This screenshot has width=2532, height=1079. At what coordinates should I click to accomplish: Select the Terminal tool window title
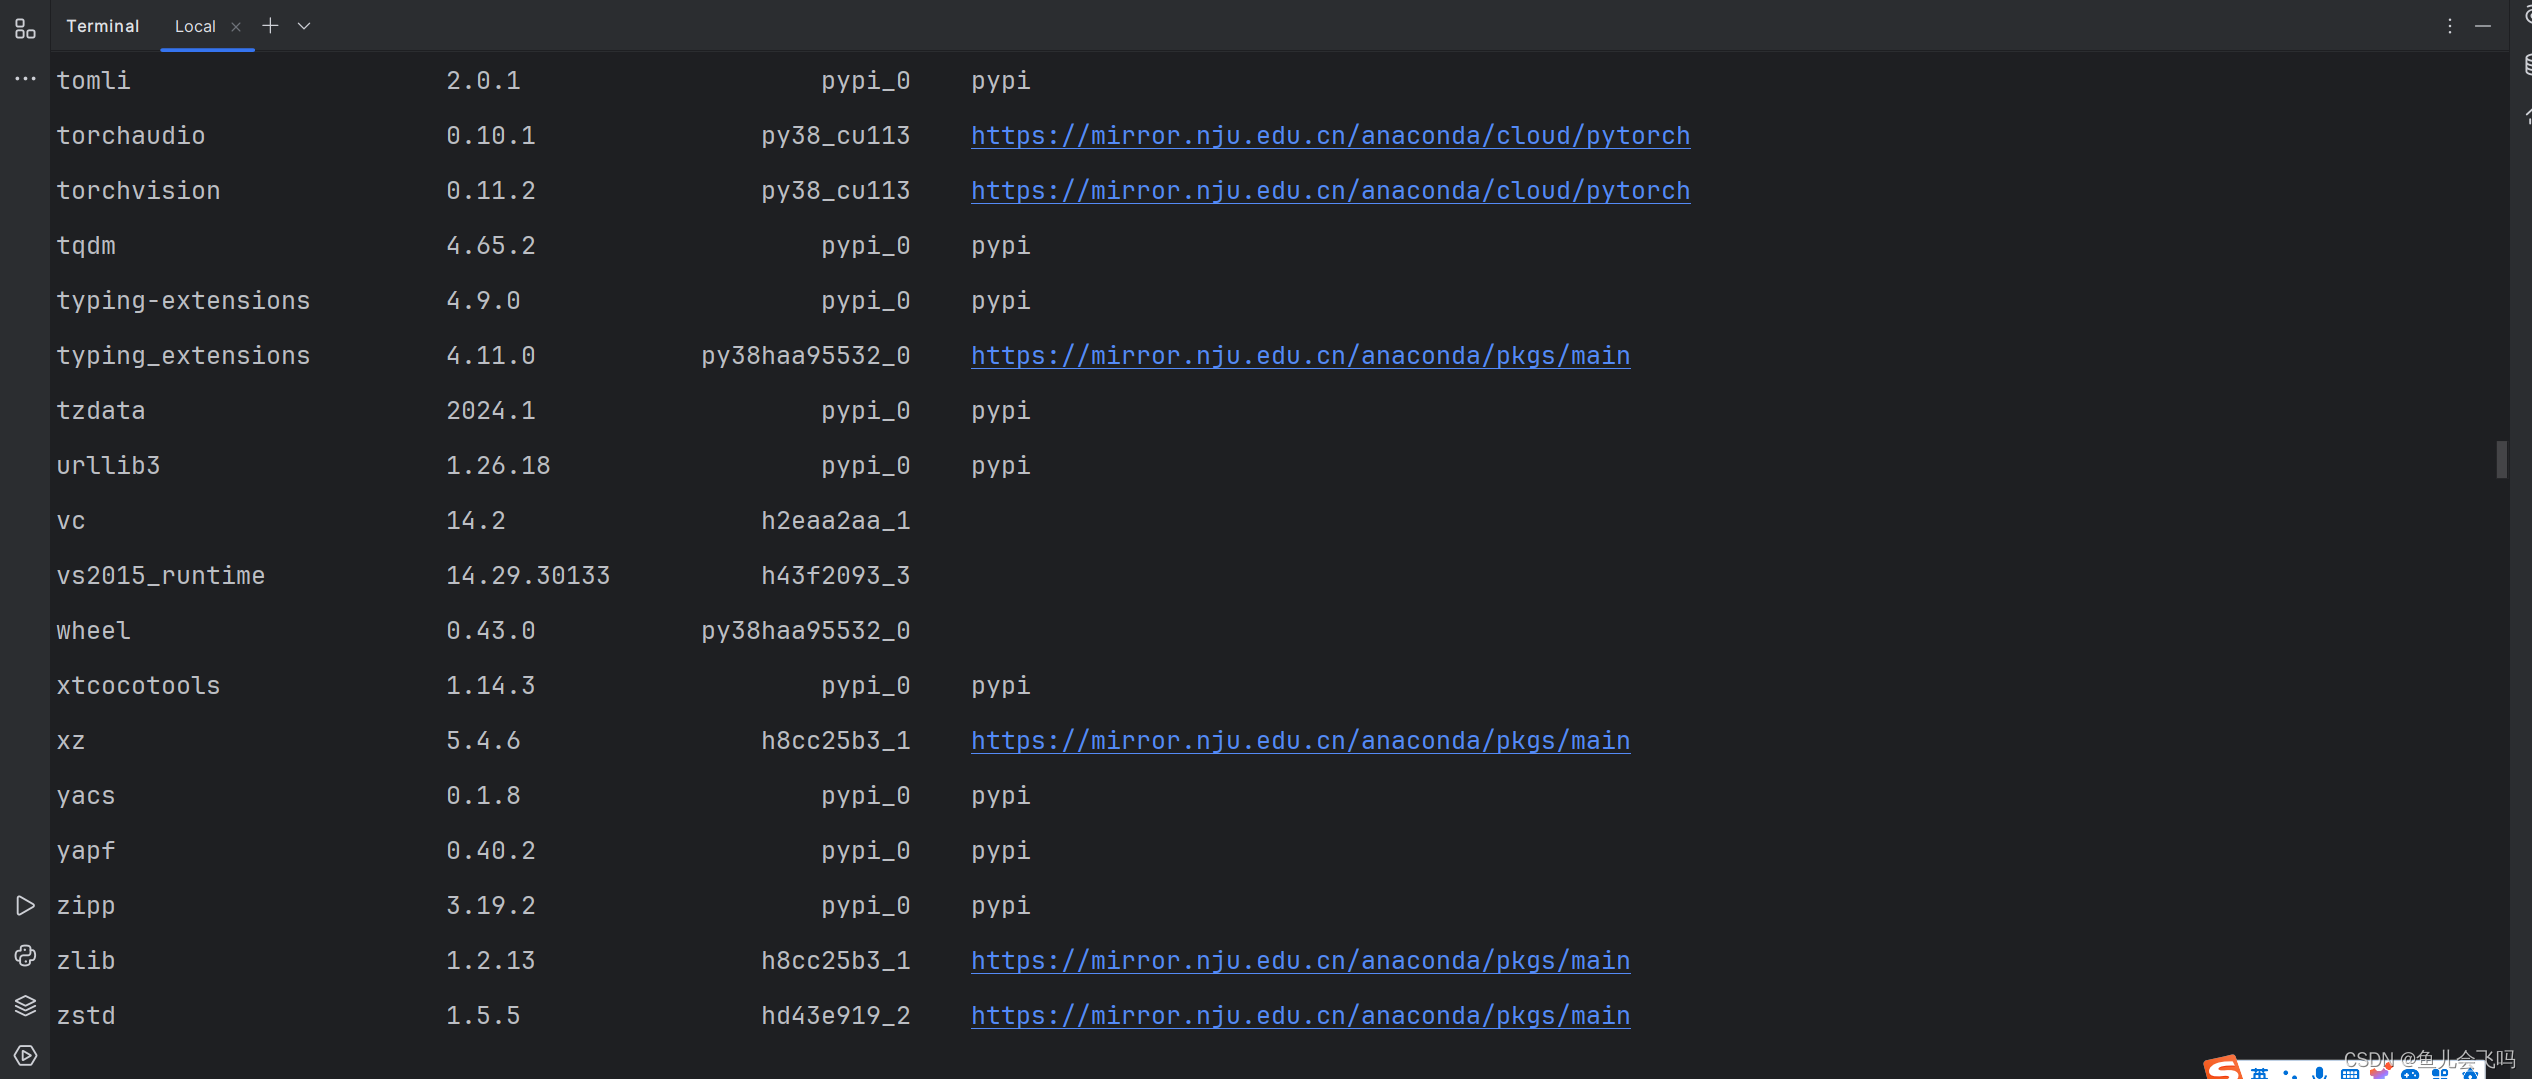pos(102,26)
